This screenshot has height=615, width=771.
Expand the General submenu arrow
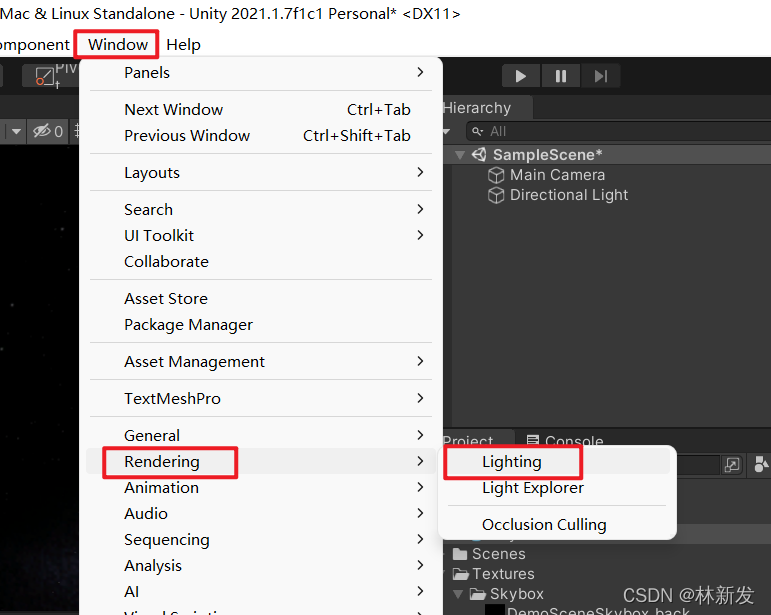click(420, 436)
